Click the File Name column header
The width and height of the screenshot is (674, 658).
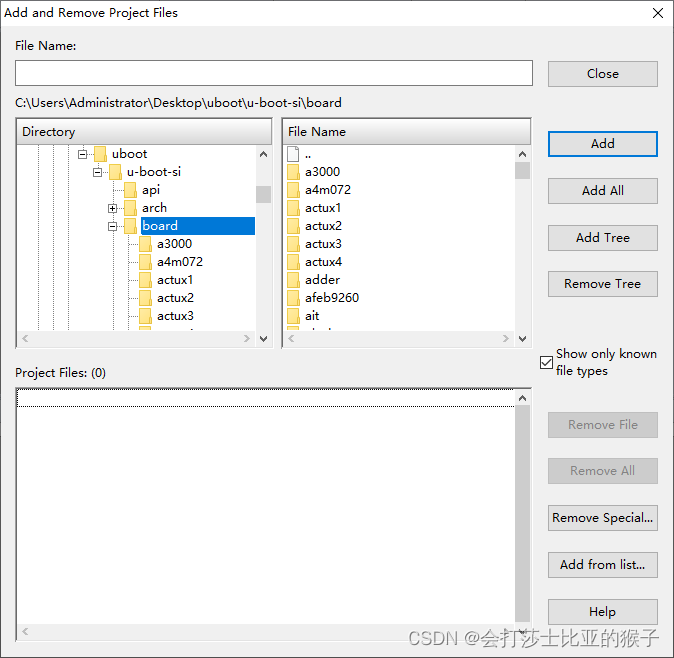406,132
